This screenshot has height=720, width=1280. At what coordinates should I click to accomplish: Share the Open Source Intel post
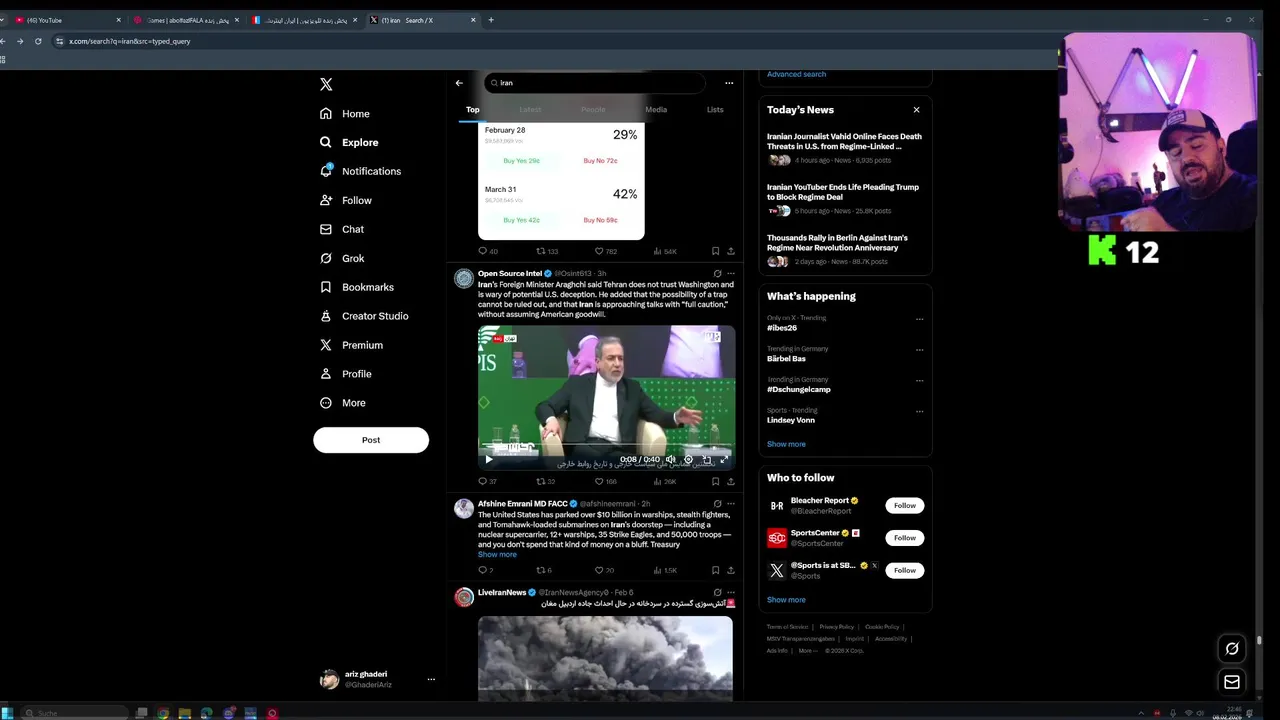(731, 482)
